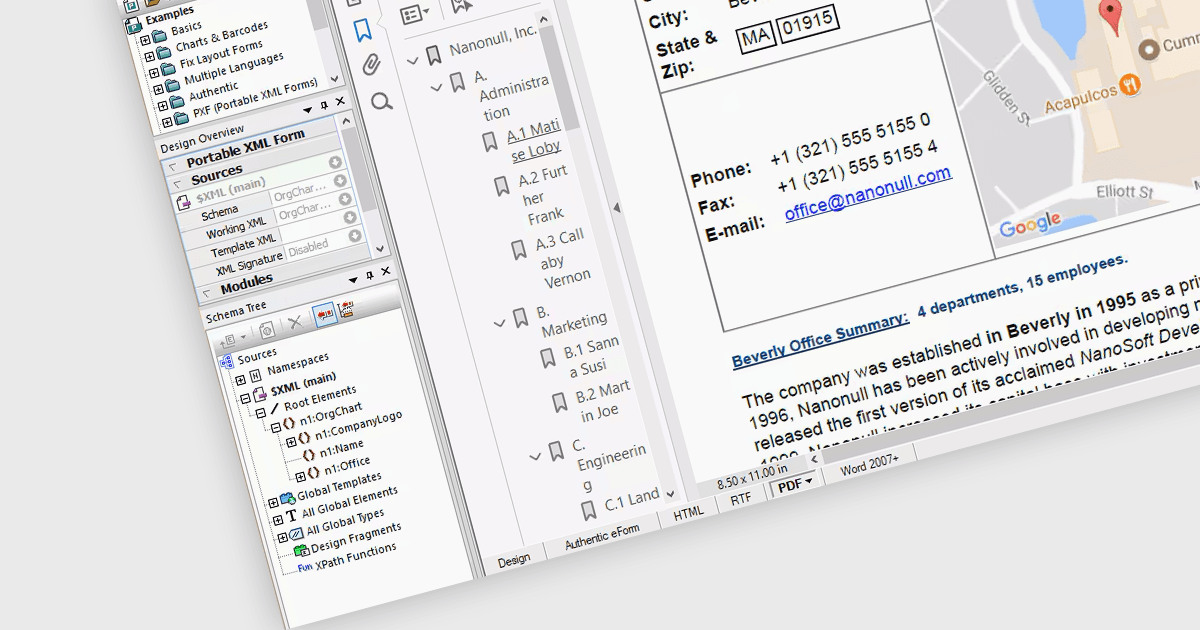
Task: Click the Global Templates icon
Action: click(289, 497)
